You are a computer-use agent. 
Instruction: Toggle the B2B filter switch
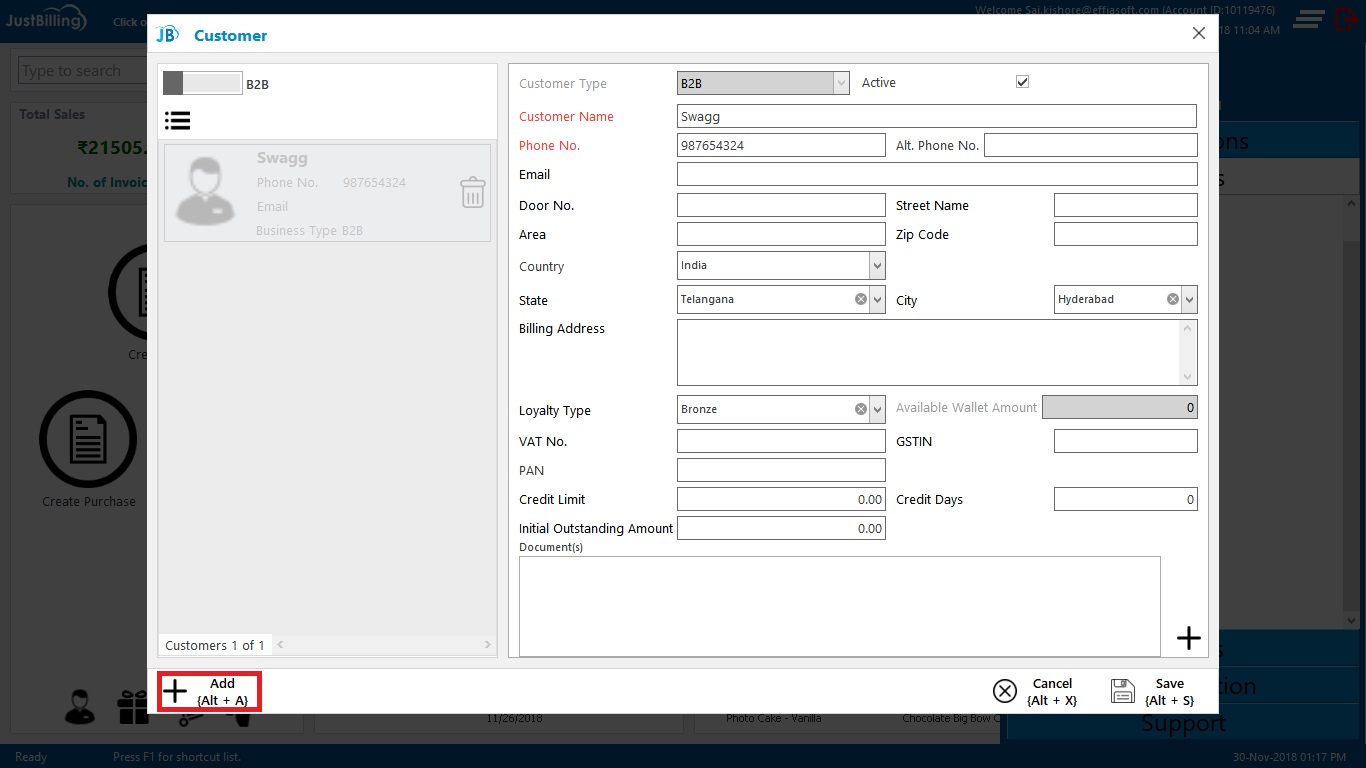coord(203,83)
